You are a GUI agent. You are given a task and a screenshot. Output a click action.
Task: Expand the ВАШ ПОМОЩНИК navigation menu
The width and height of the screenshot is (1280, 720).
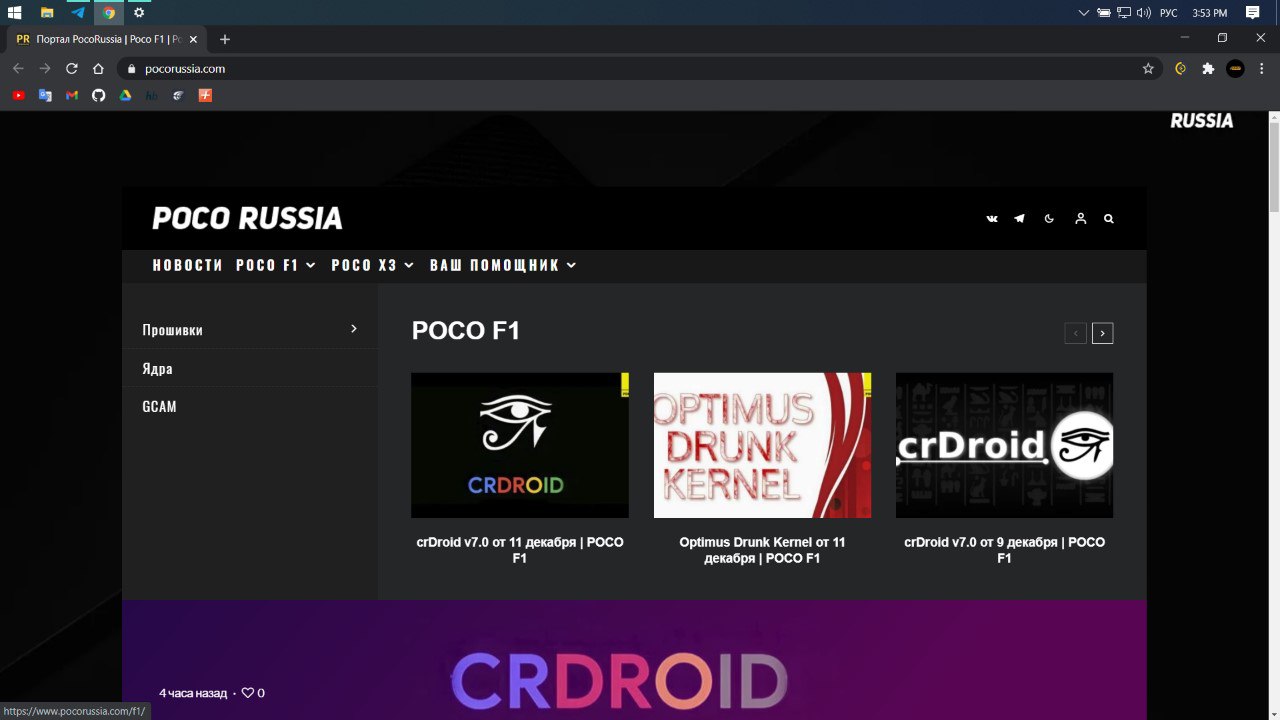tap(503, 265)
